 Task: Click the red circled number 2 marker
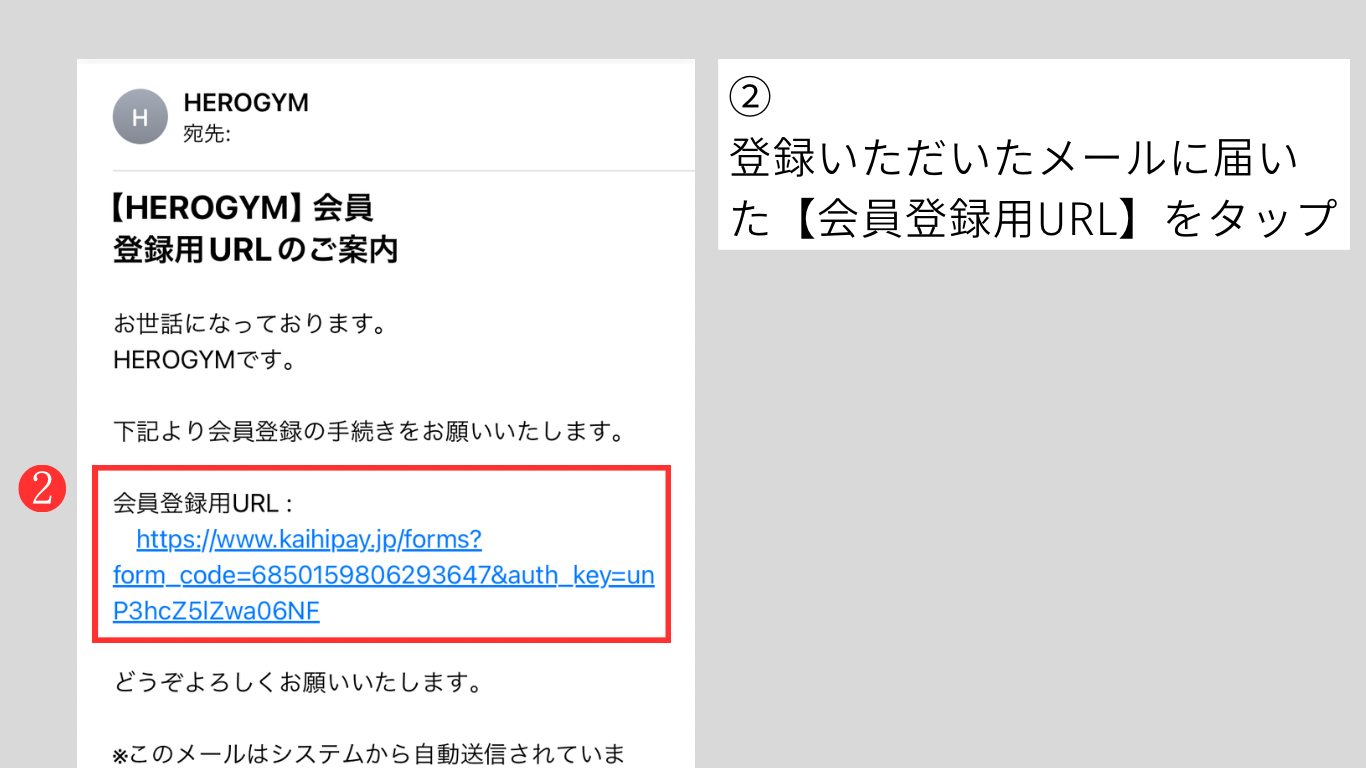click(43, 489)
